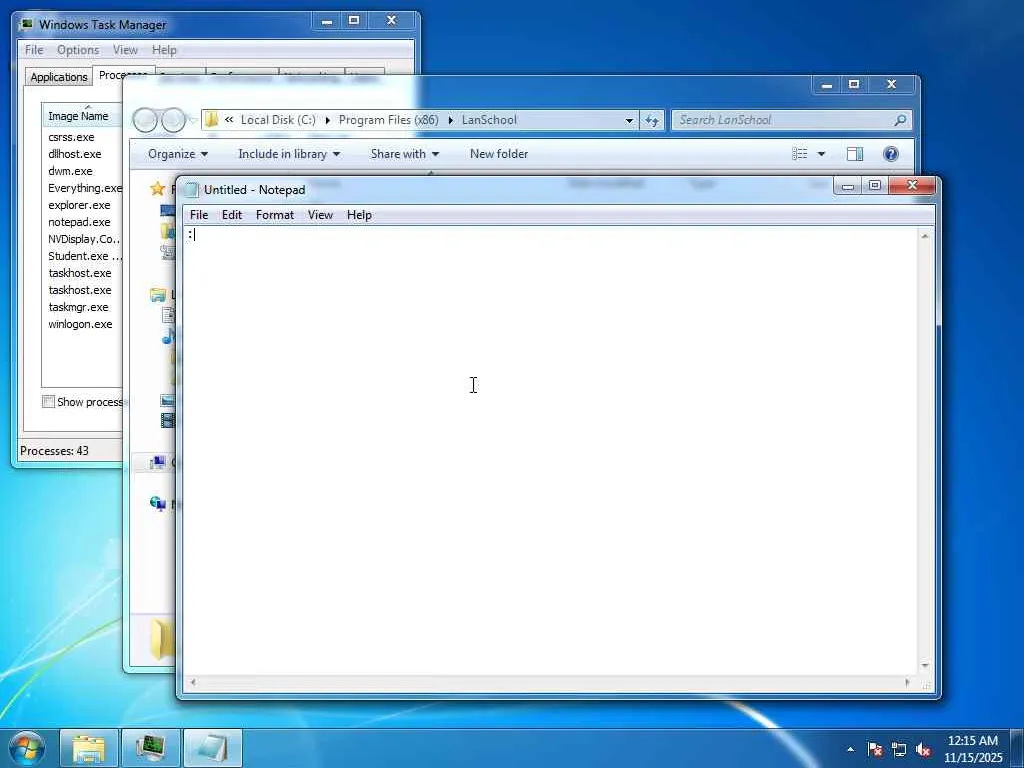
Task: Click Network icon in navigation pane
Action: pos(157,504)
